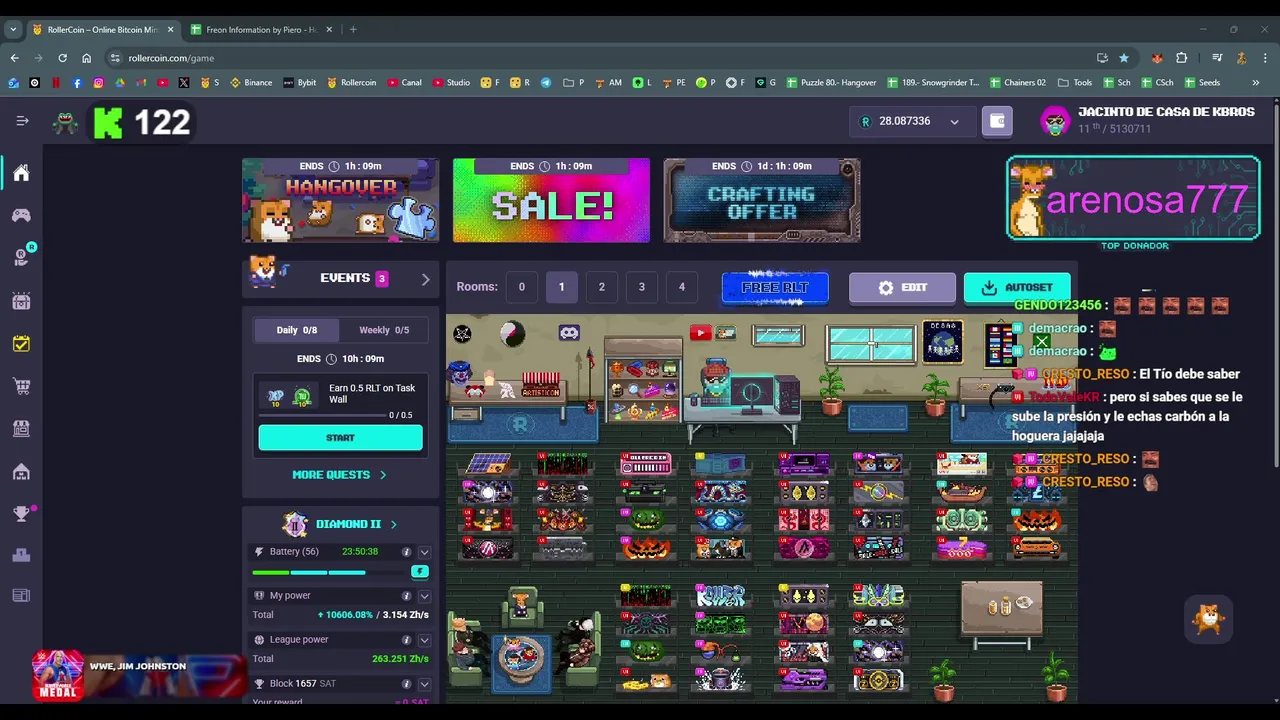Select room 3

(641, 287)
